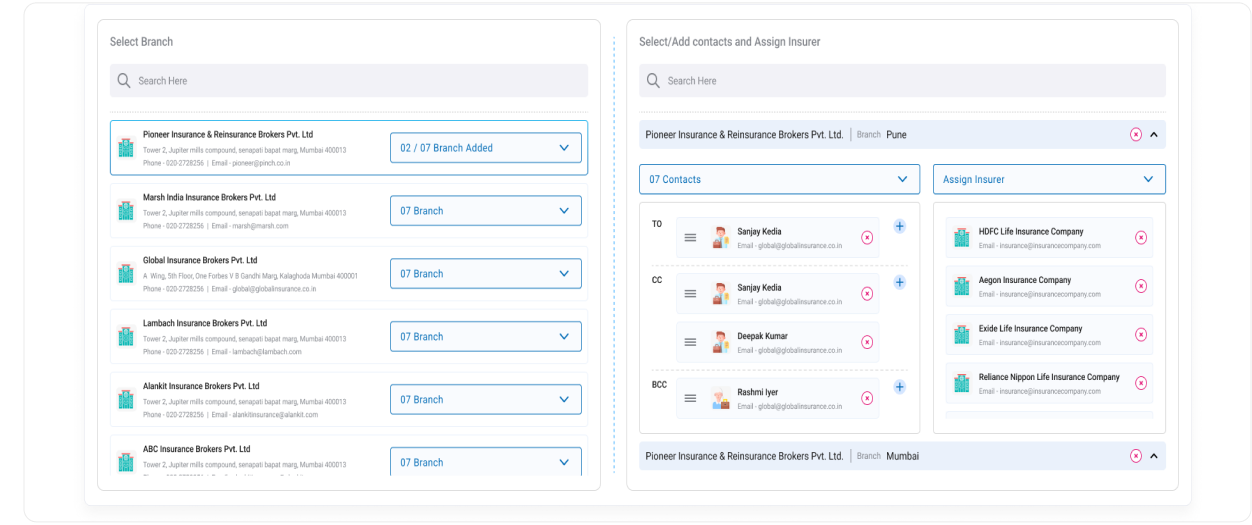The width and height of the screenshot is (1252, 525).
Task: Remove Sanjay Kedia from the TO list
Action: coord(867,237)
